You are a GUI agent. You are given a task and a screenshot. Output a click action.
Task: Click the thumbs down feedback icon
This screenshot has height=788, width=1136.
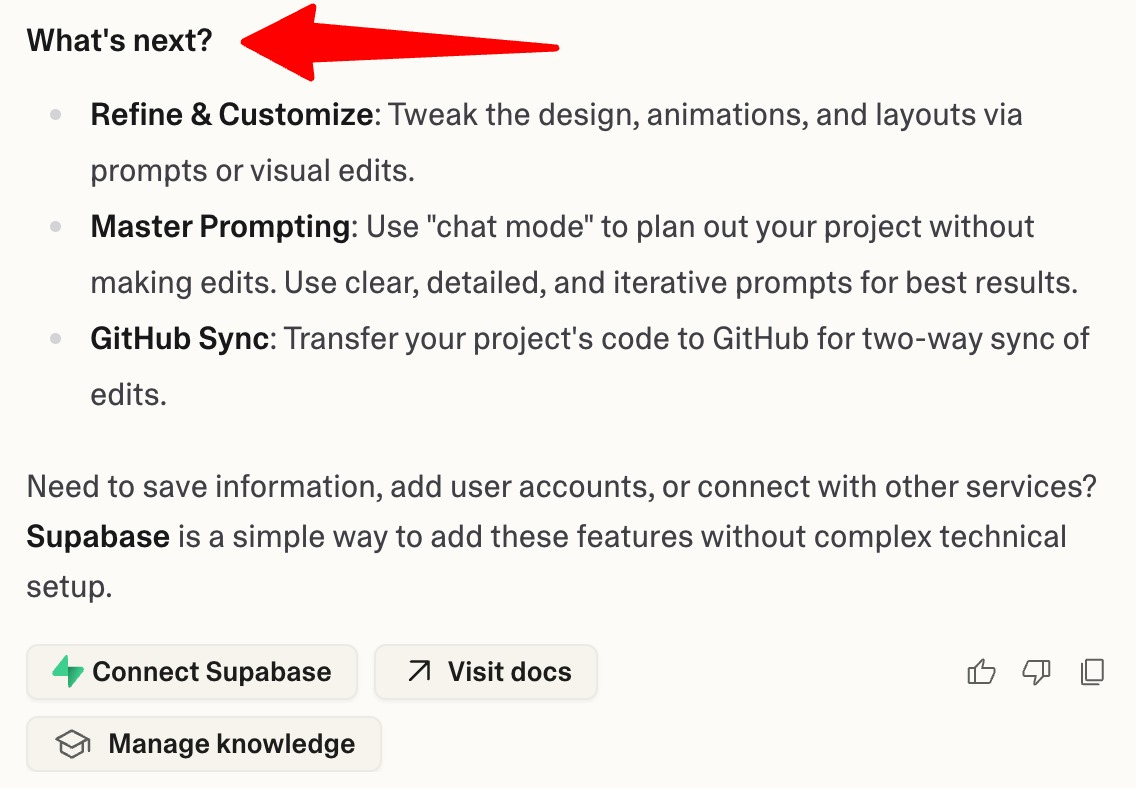point(1036,671)
